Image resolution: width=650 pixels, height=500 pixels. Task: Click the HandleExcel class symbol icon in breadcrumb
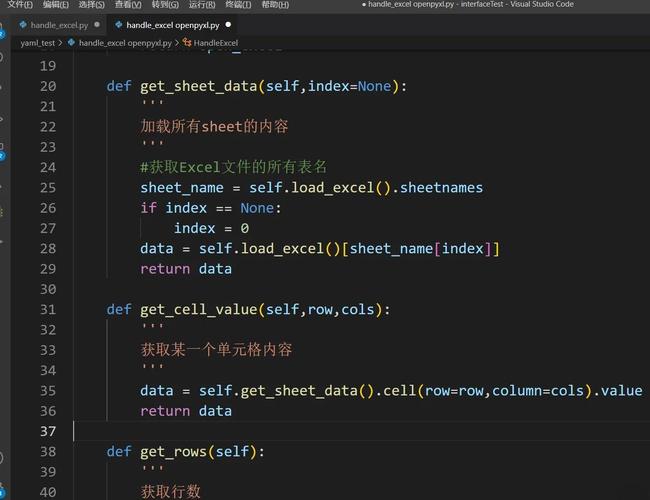187,42
